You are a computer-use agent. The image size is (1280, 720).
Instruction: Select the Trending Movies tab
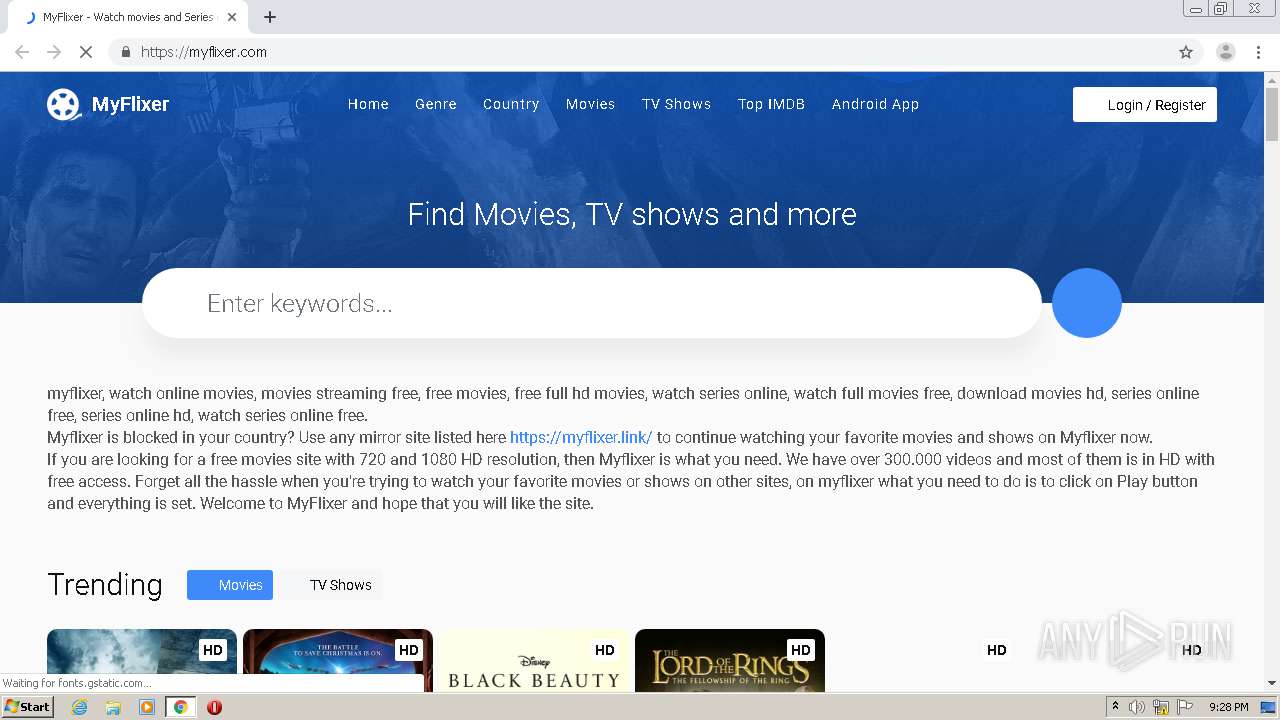point(230,585)
